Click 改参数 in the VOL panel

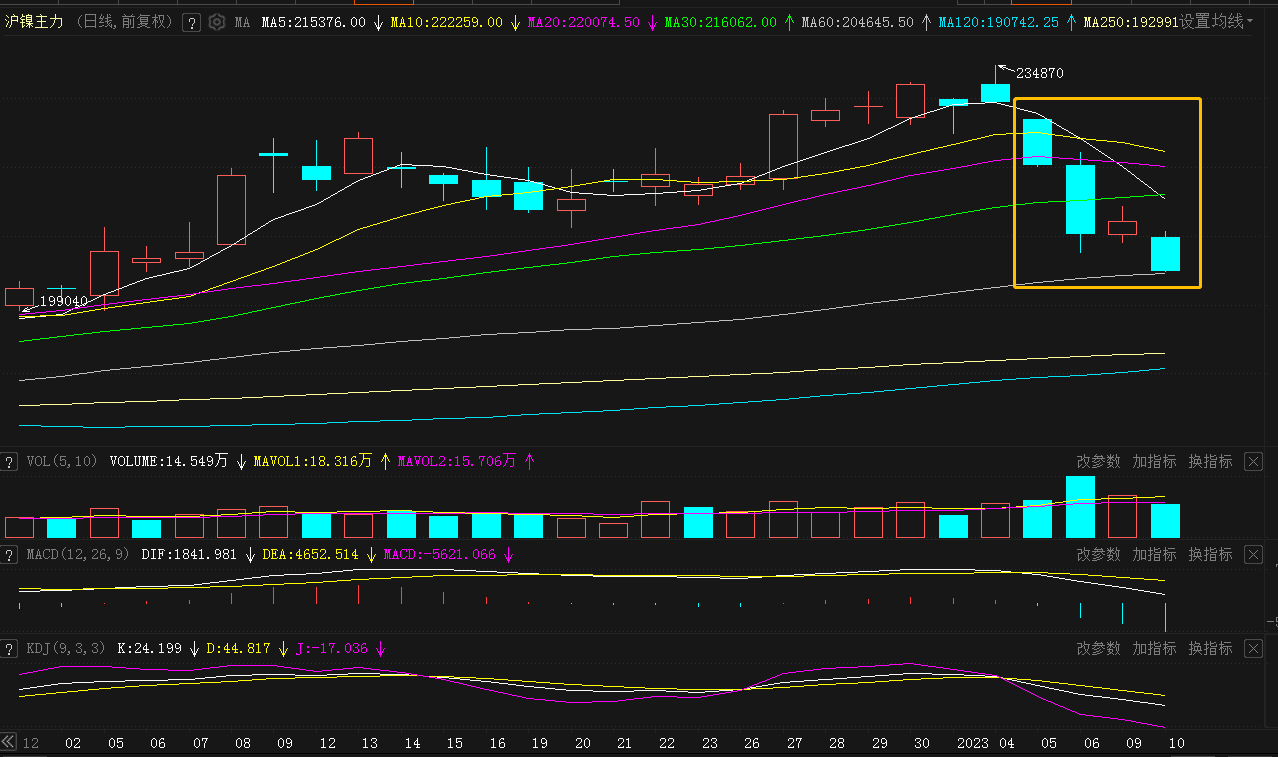coord(1098,461)
